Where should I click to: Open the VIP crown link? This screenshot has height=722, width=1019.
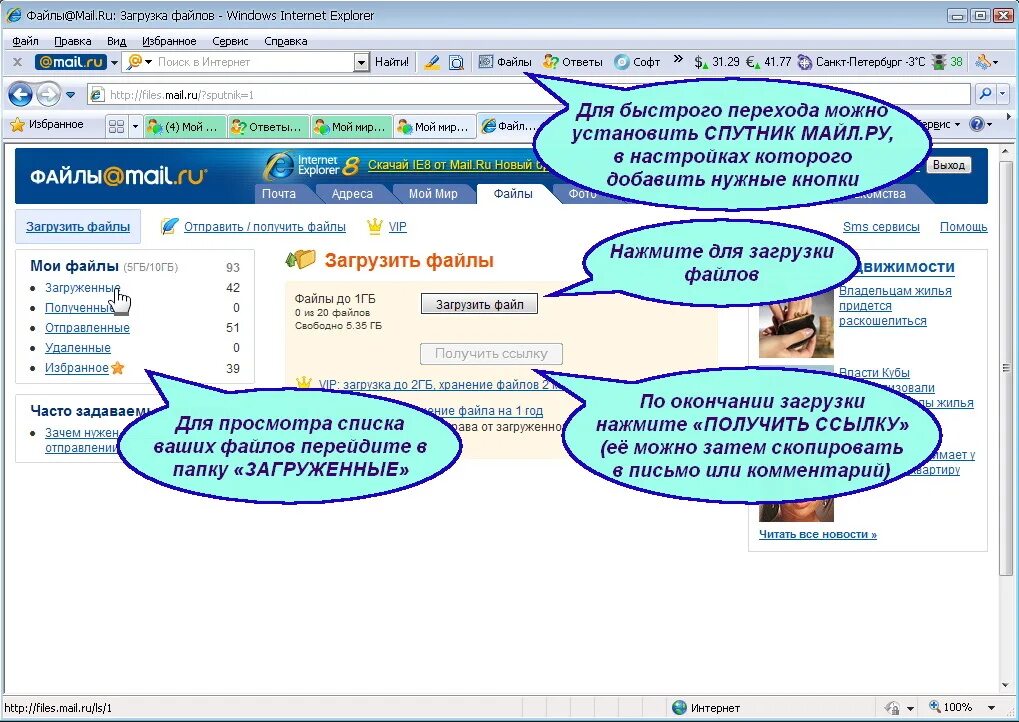click(387, 227)
